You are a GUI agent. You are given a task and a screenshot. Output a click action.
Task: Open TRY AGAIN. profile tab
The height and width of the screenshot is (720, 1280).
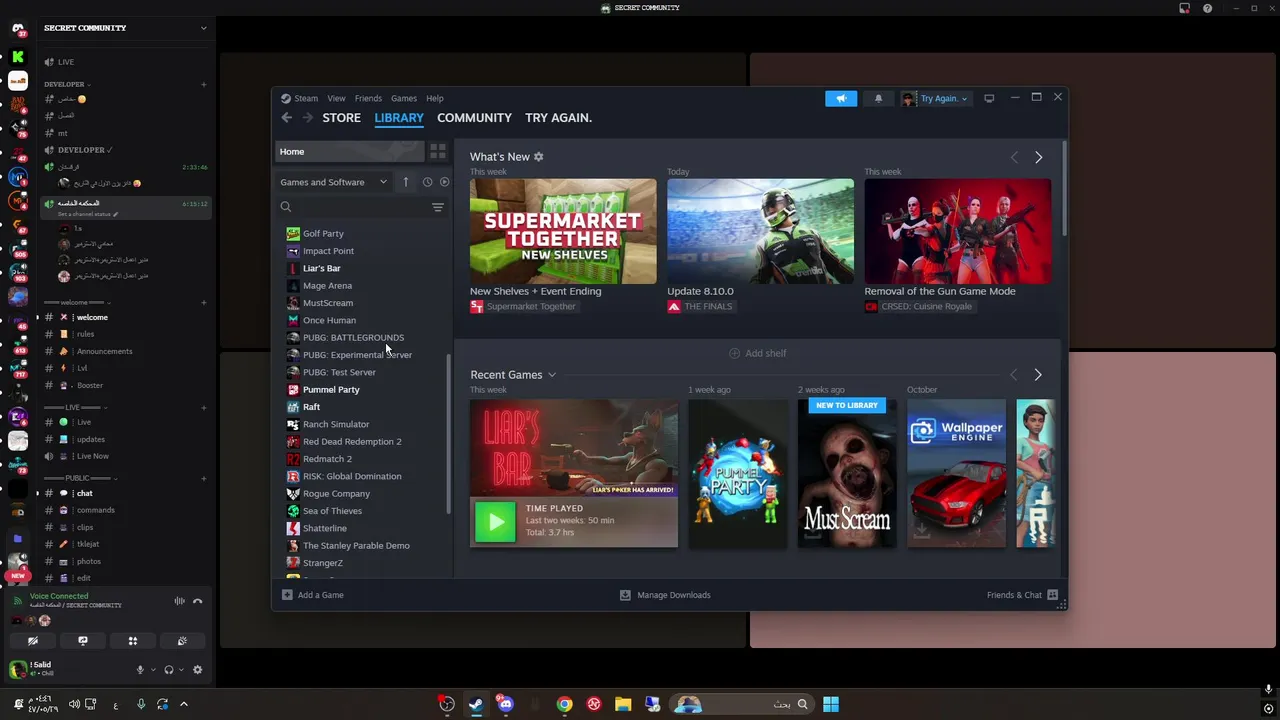pyautogui.click(x=558, y=118)
